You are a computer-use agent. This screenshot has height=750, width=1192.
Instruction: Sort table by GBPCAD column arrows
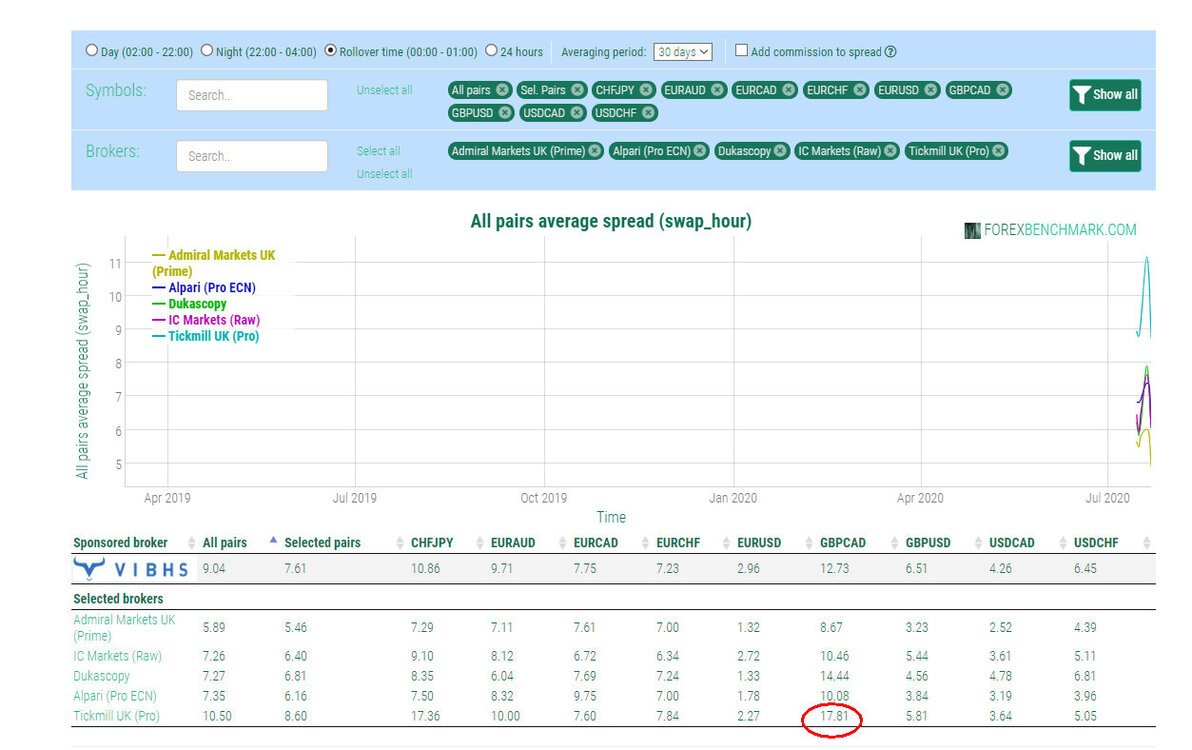click(894, 543)
